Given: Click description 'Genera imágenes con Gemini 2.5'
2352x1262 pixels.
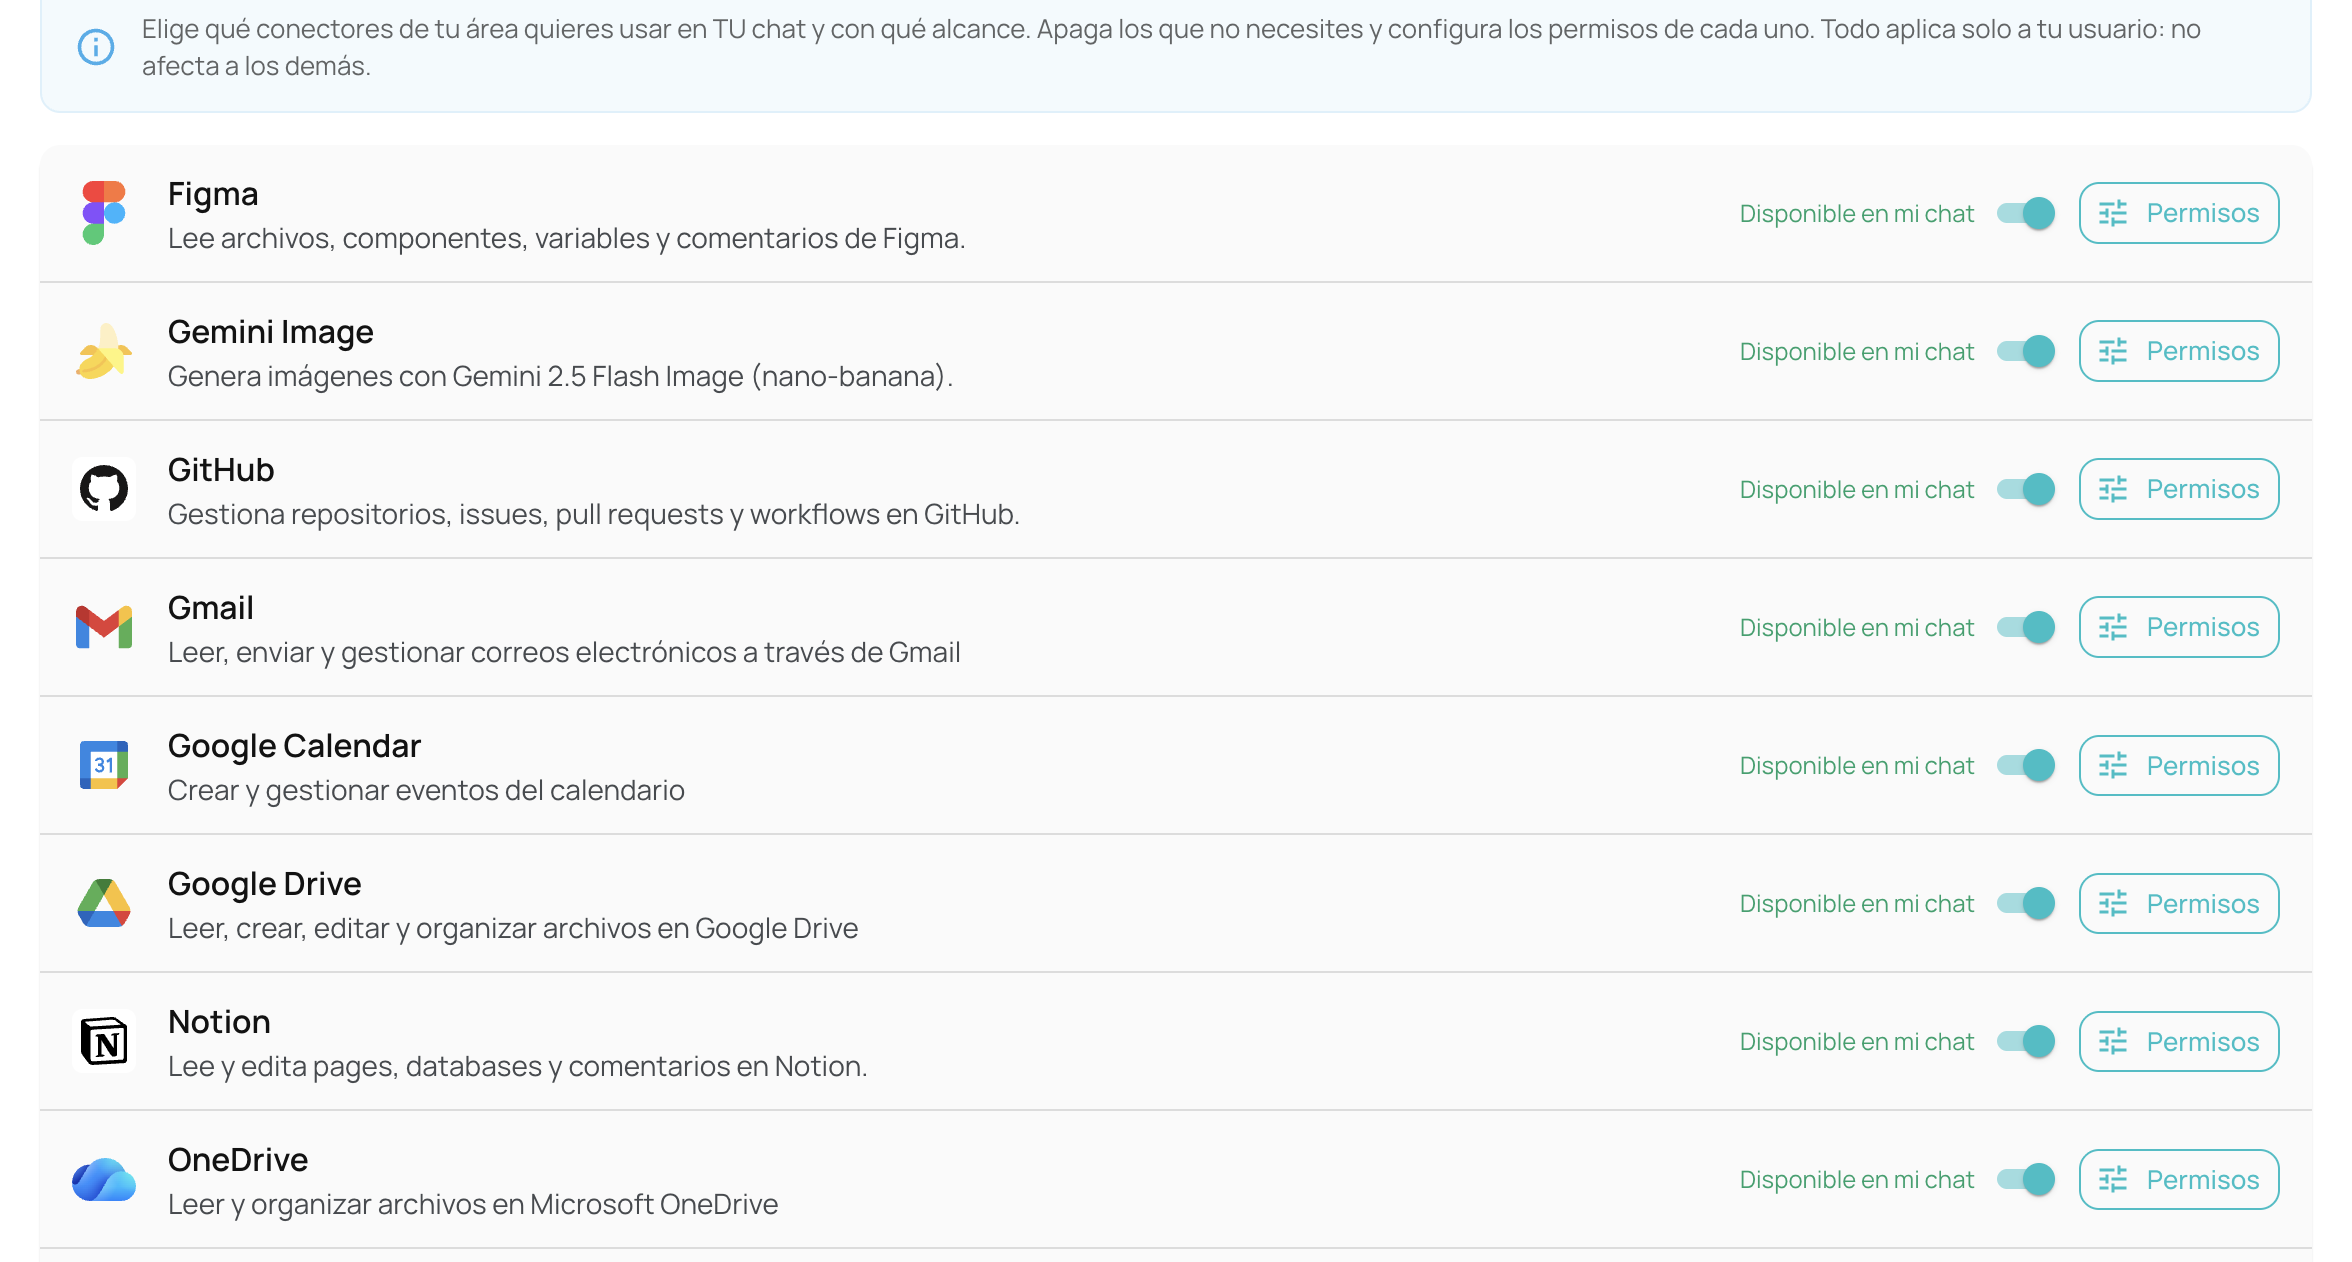Looking at the screenshot, I should pos(560,377).
